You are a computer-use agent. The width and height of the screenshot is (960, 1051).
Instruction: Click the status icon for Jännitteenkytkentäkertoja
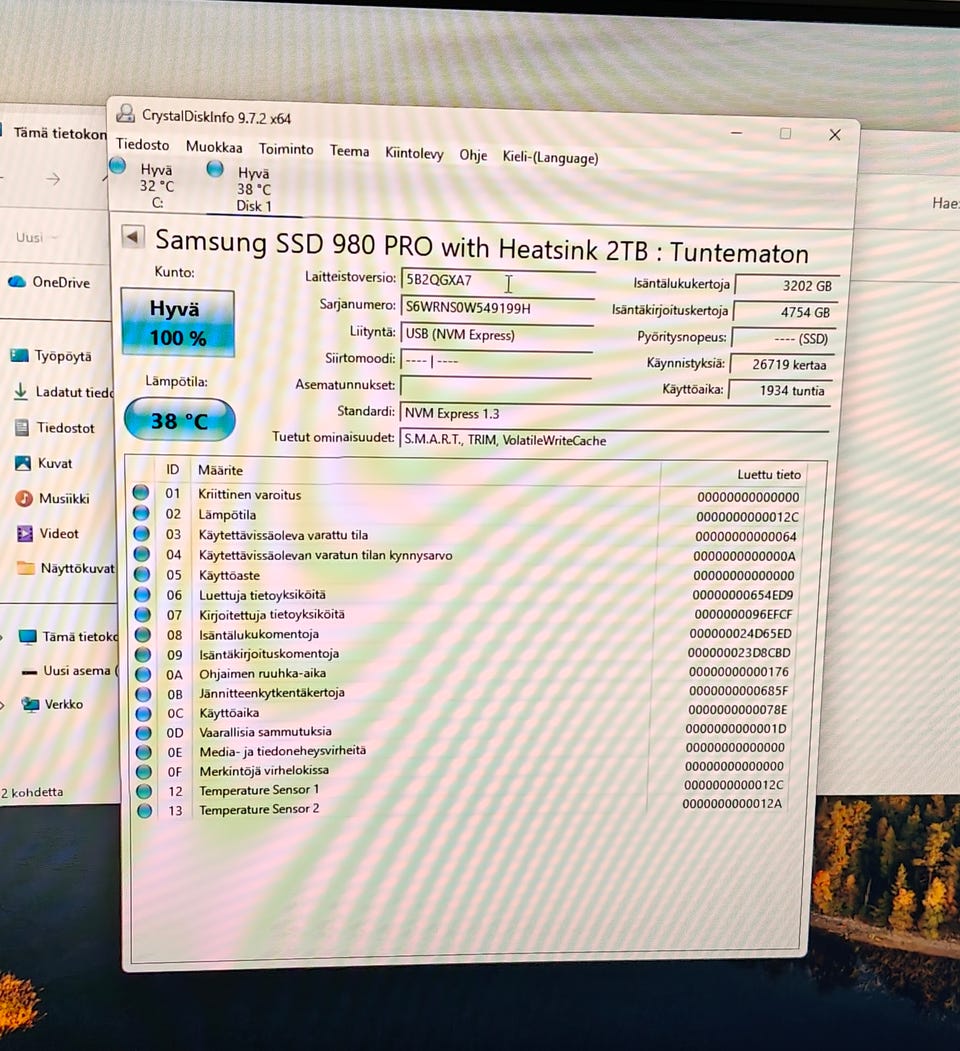(x=143, y=694)
